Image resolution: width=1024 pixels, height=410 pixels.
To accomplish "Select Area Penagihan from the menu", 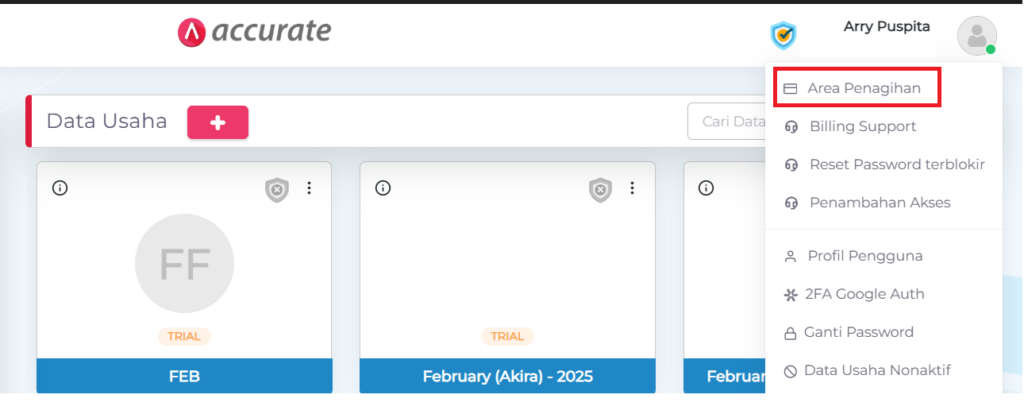I will [x=863, y=89].
